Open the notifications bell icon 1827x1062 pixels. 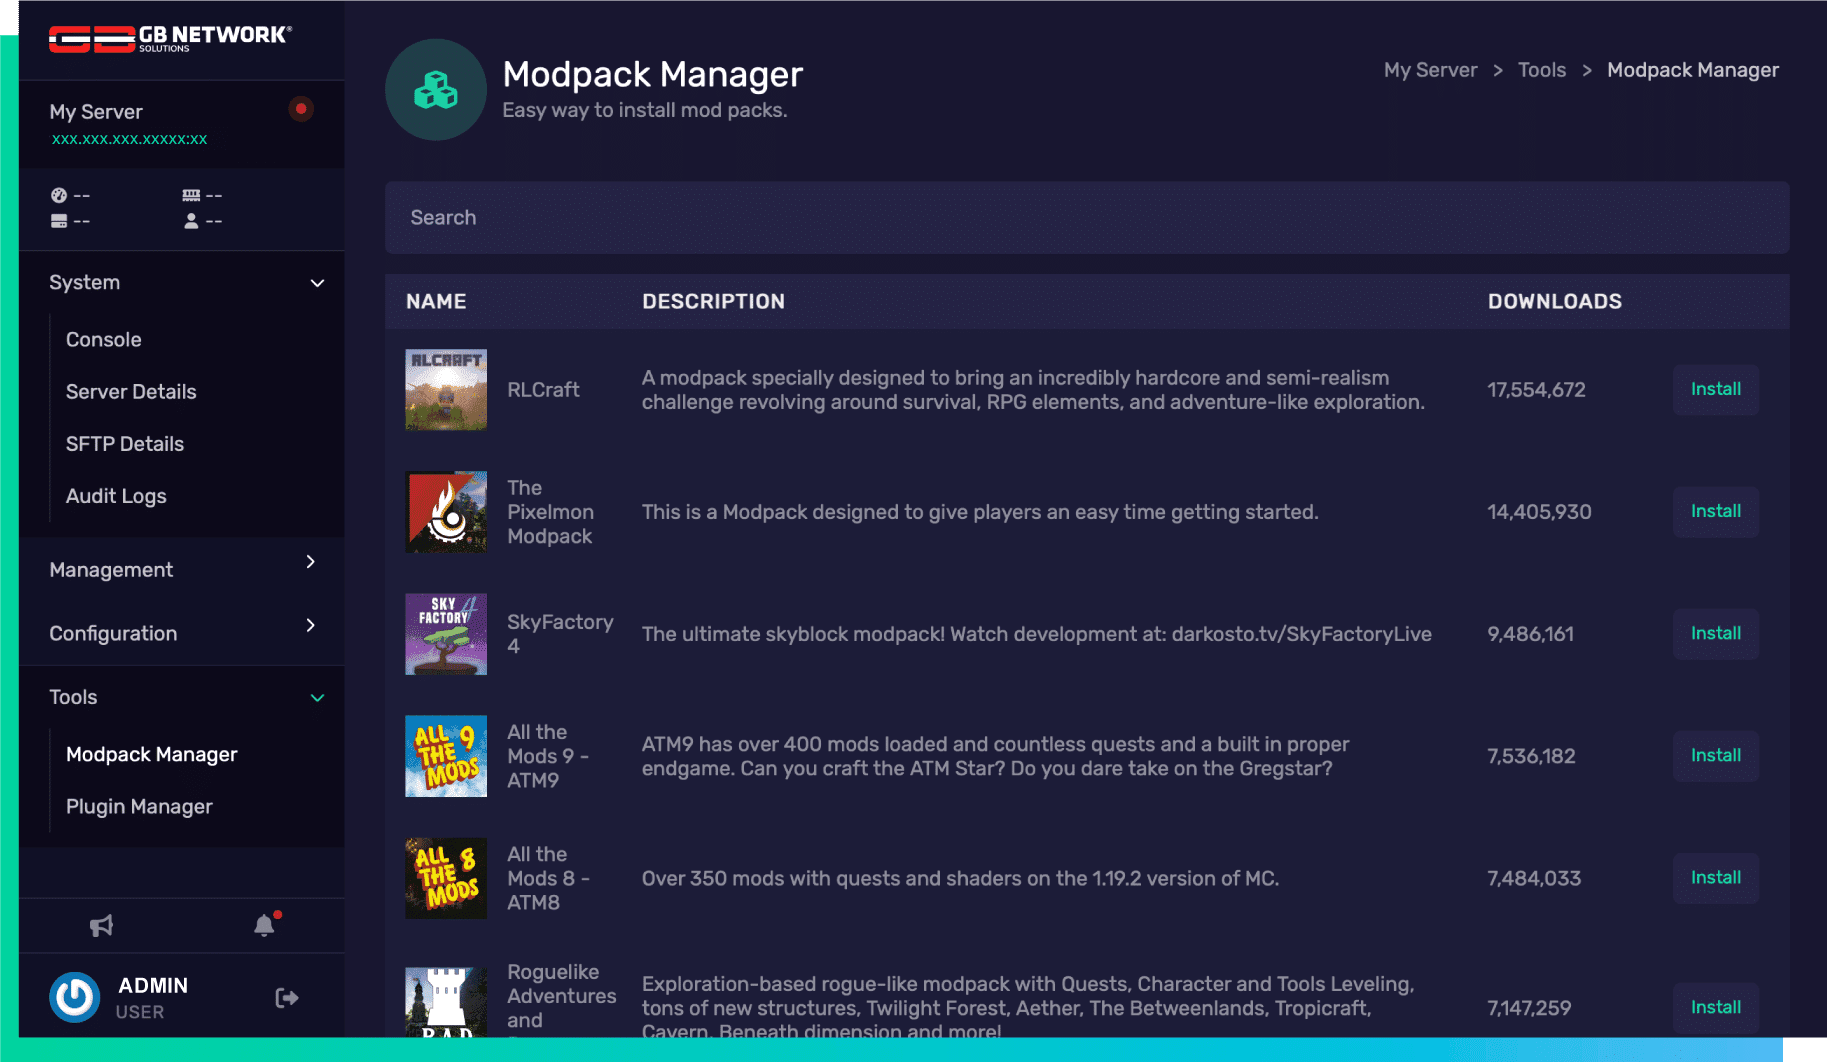point(264,926)
